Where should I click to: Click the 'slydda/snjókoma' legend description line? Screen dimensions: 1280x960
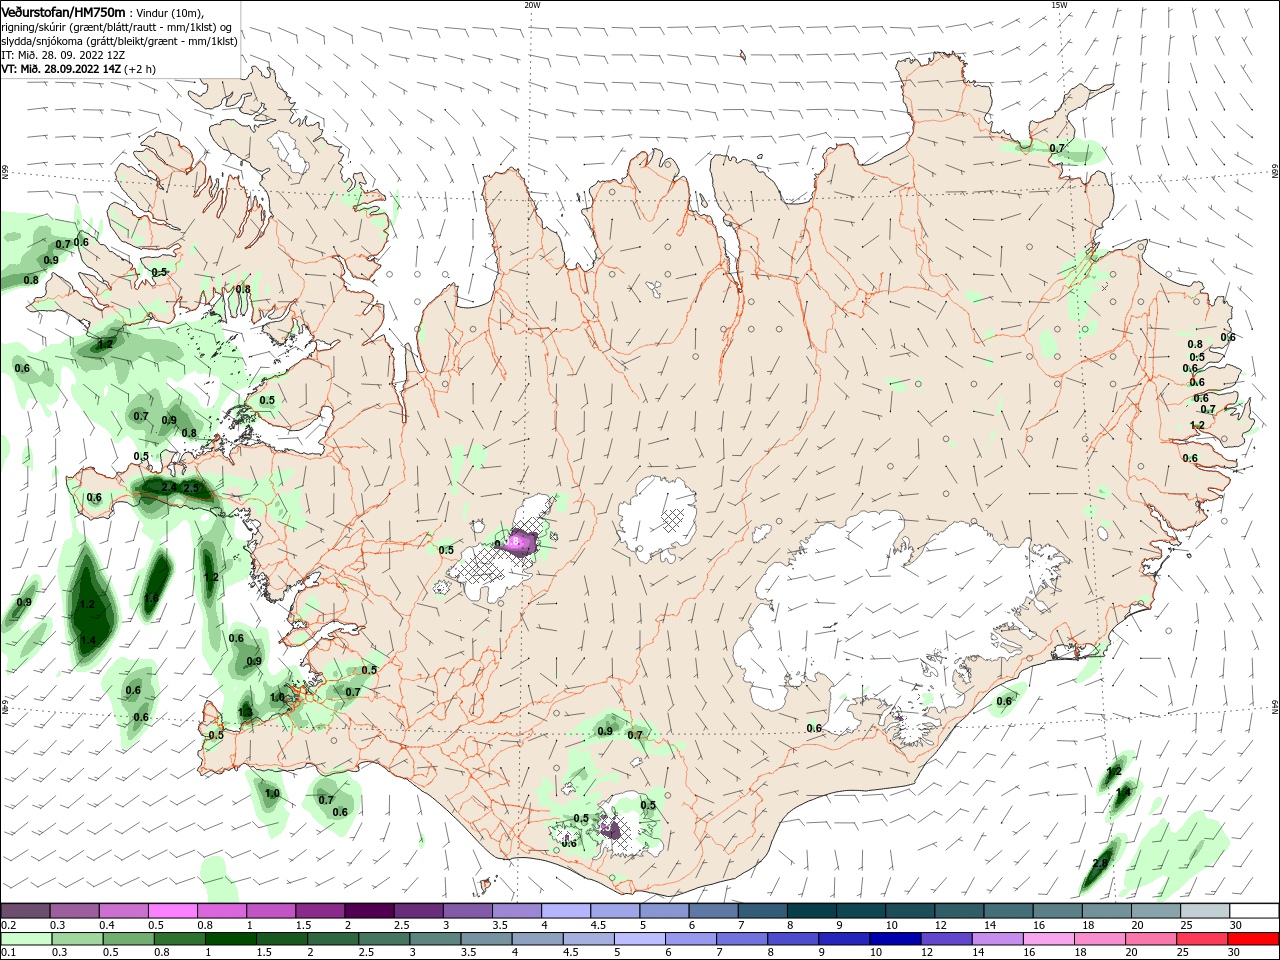pyautogui.click(x=119, y=41)
